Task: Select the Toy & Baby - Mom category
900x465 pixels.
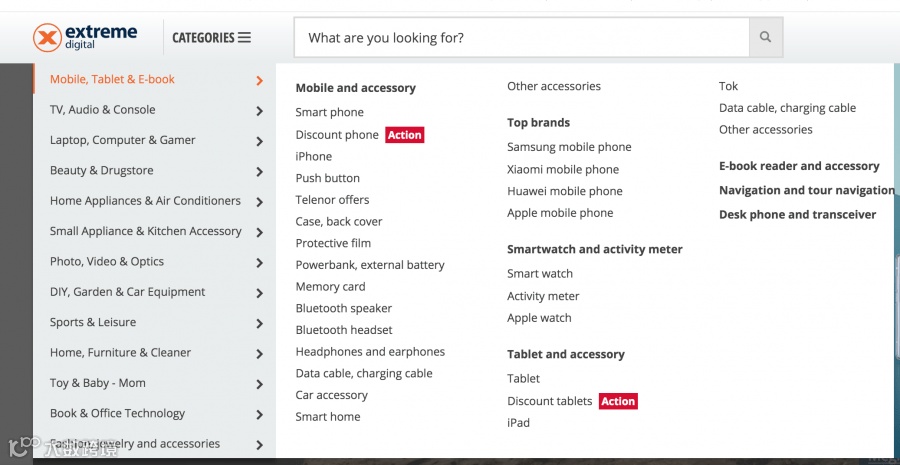Action: [x=98, y=383]
